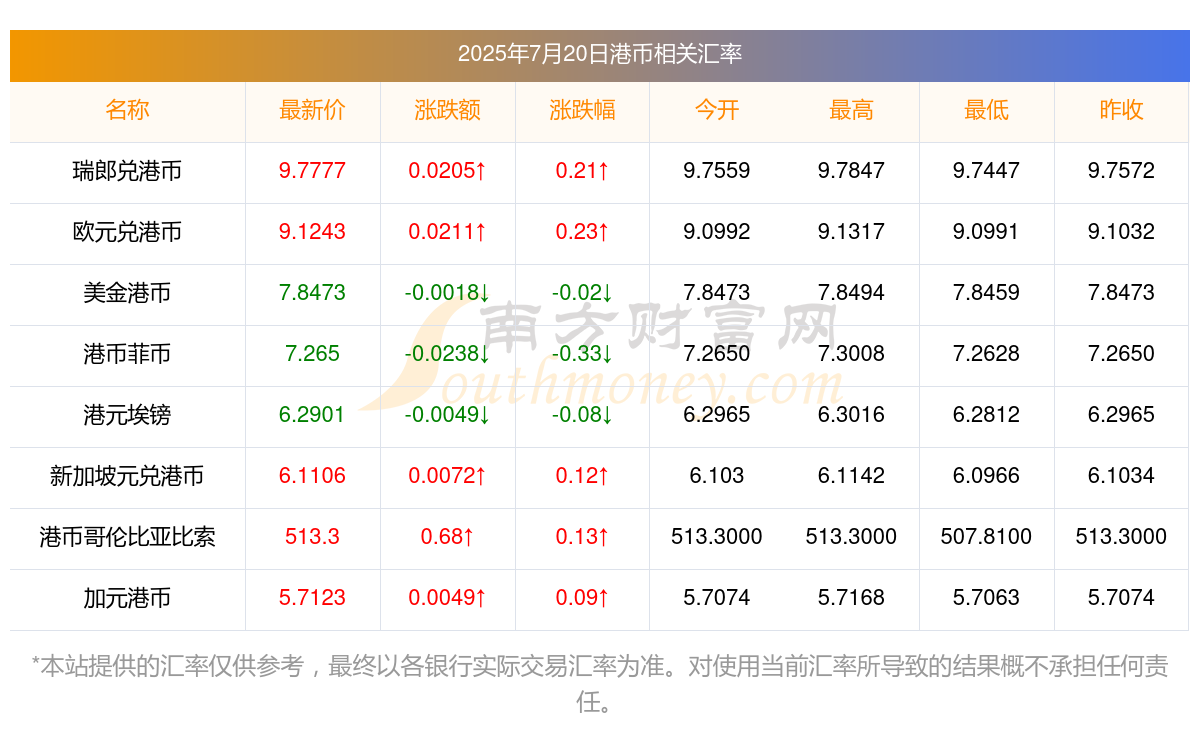Click latest price 9.7777

point(312,171)
